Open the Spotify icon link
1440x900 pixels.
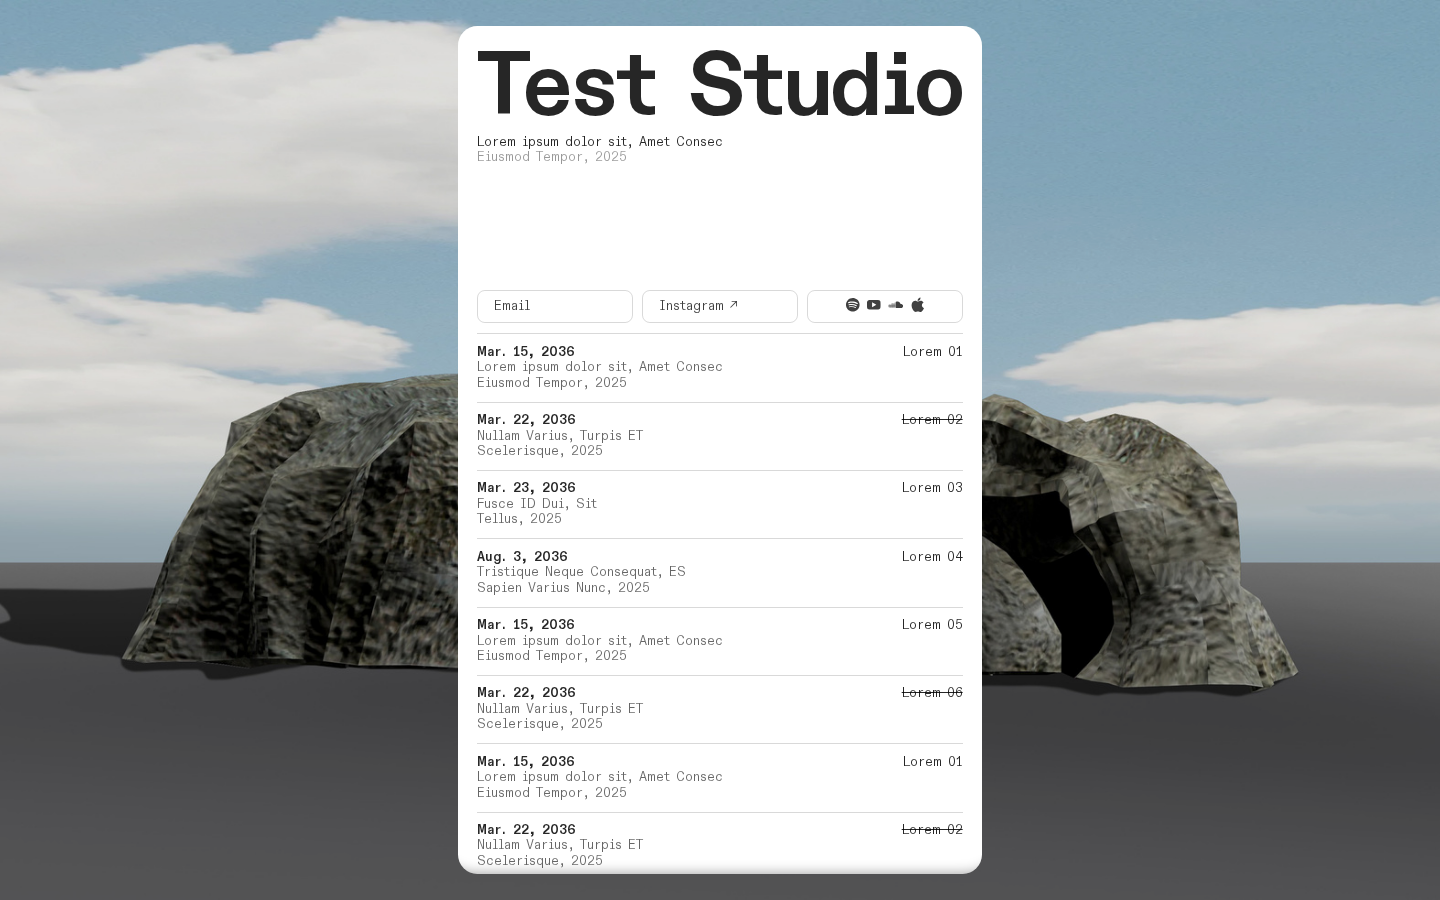852,305
